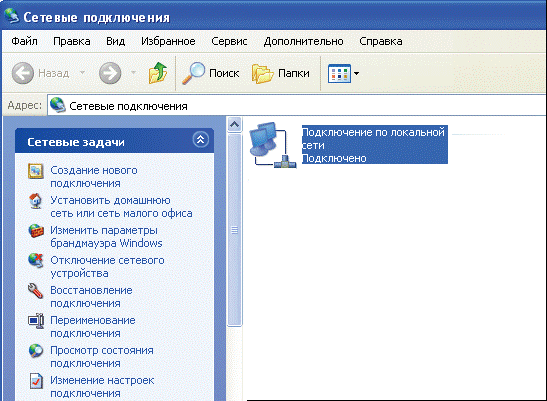The image size is (547, 401).
Task: Open Search (Поиск) magnifier tool
Action: pyautogui.click(x=210, y=73)
